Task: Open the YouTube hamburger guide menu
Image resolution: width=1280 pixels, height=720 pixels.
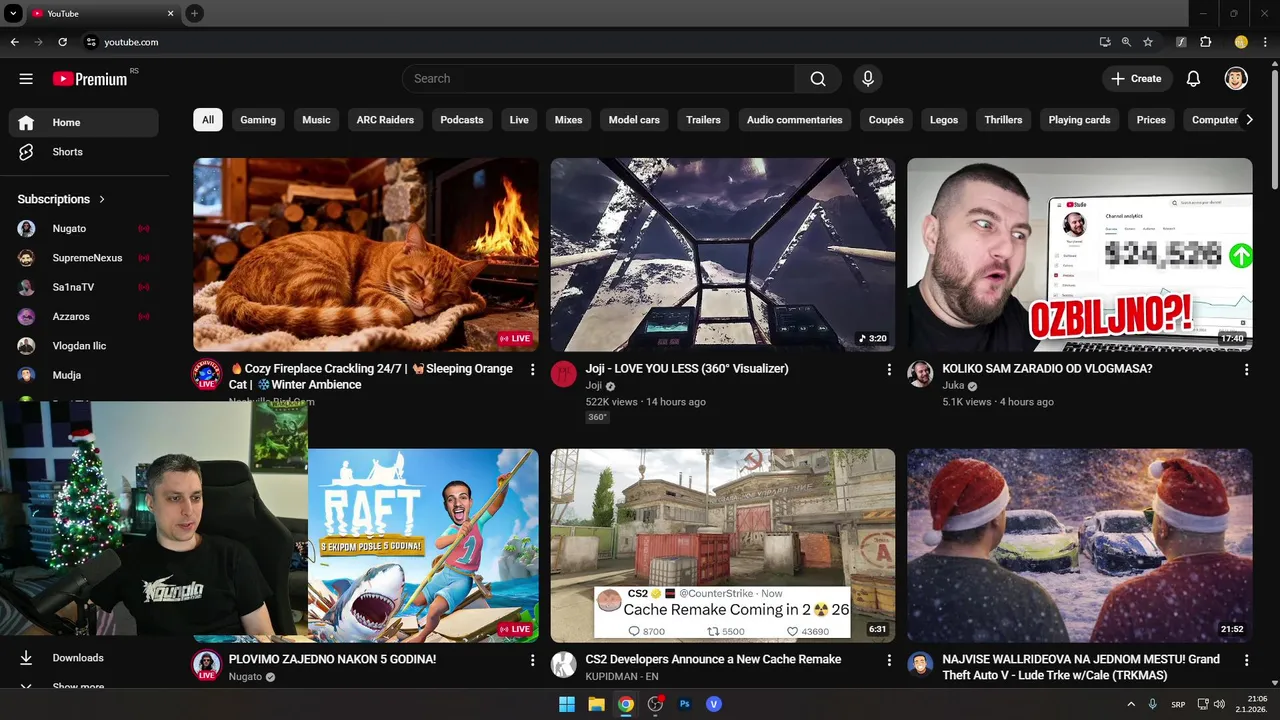Action: point(26,79)
